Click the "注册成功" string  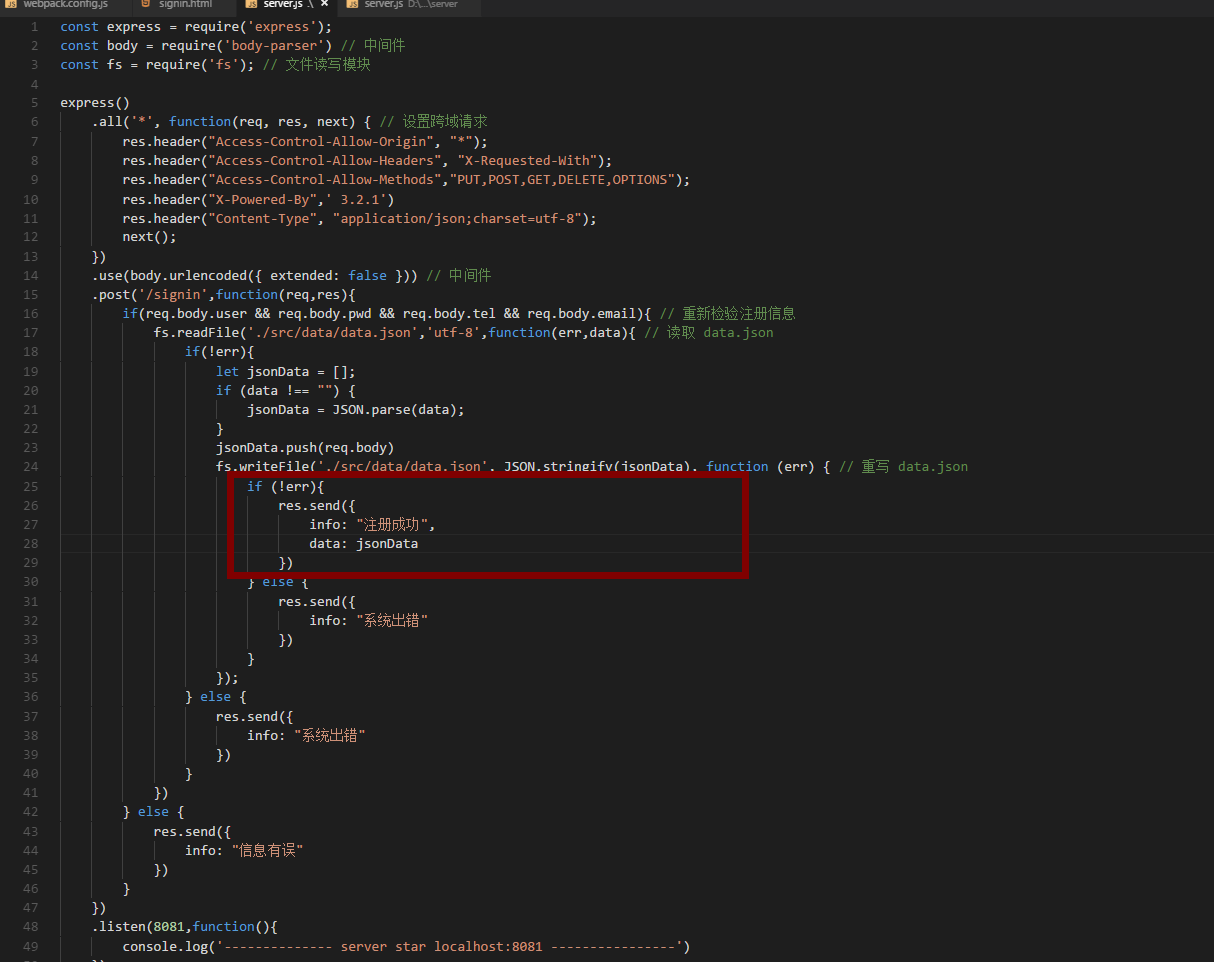392,524
